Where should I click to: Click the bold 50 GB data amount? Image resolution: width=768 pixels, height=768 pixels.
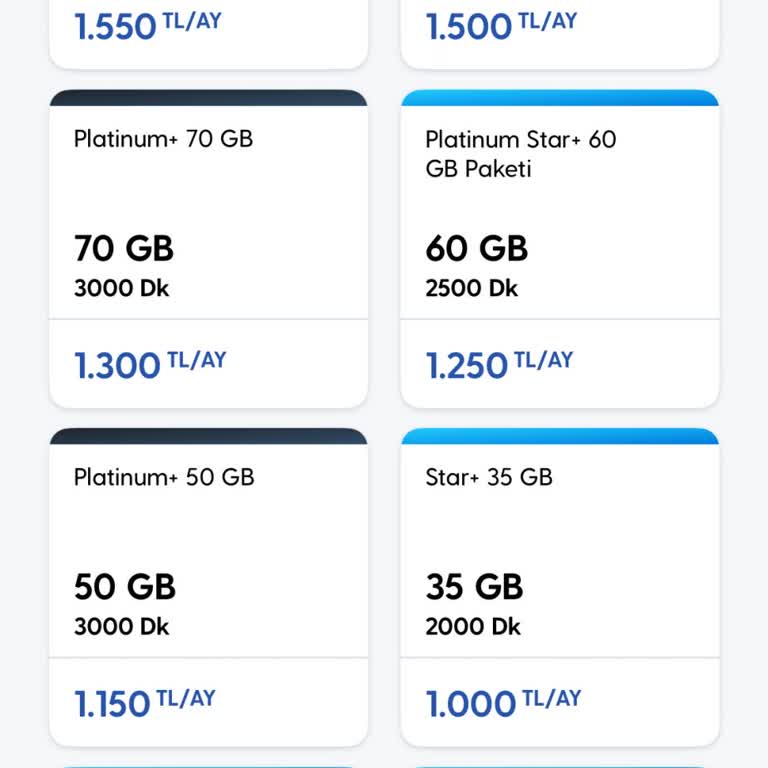click(x=125, y=586)
